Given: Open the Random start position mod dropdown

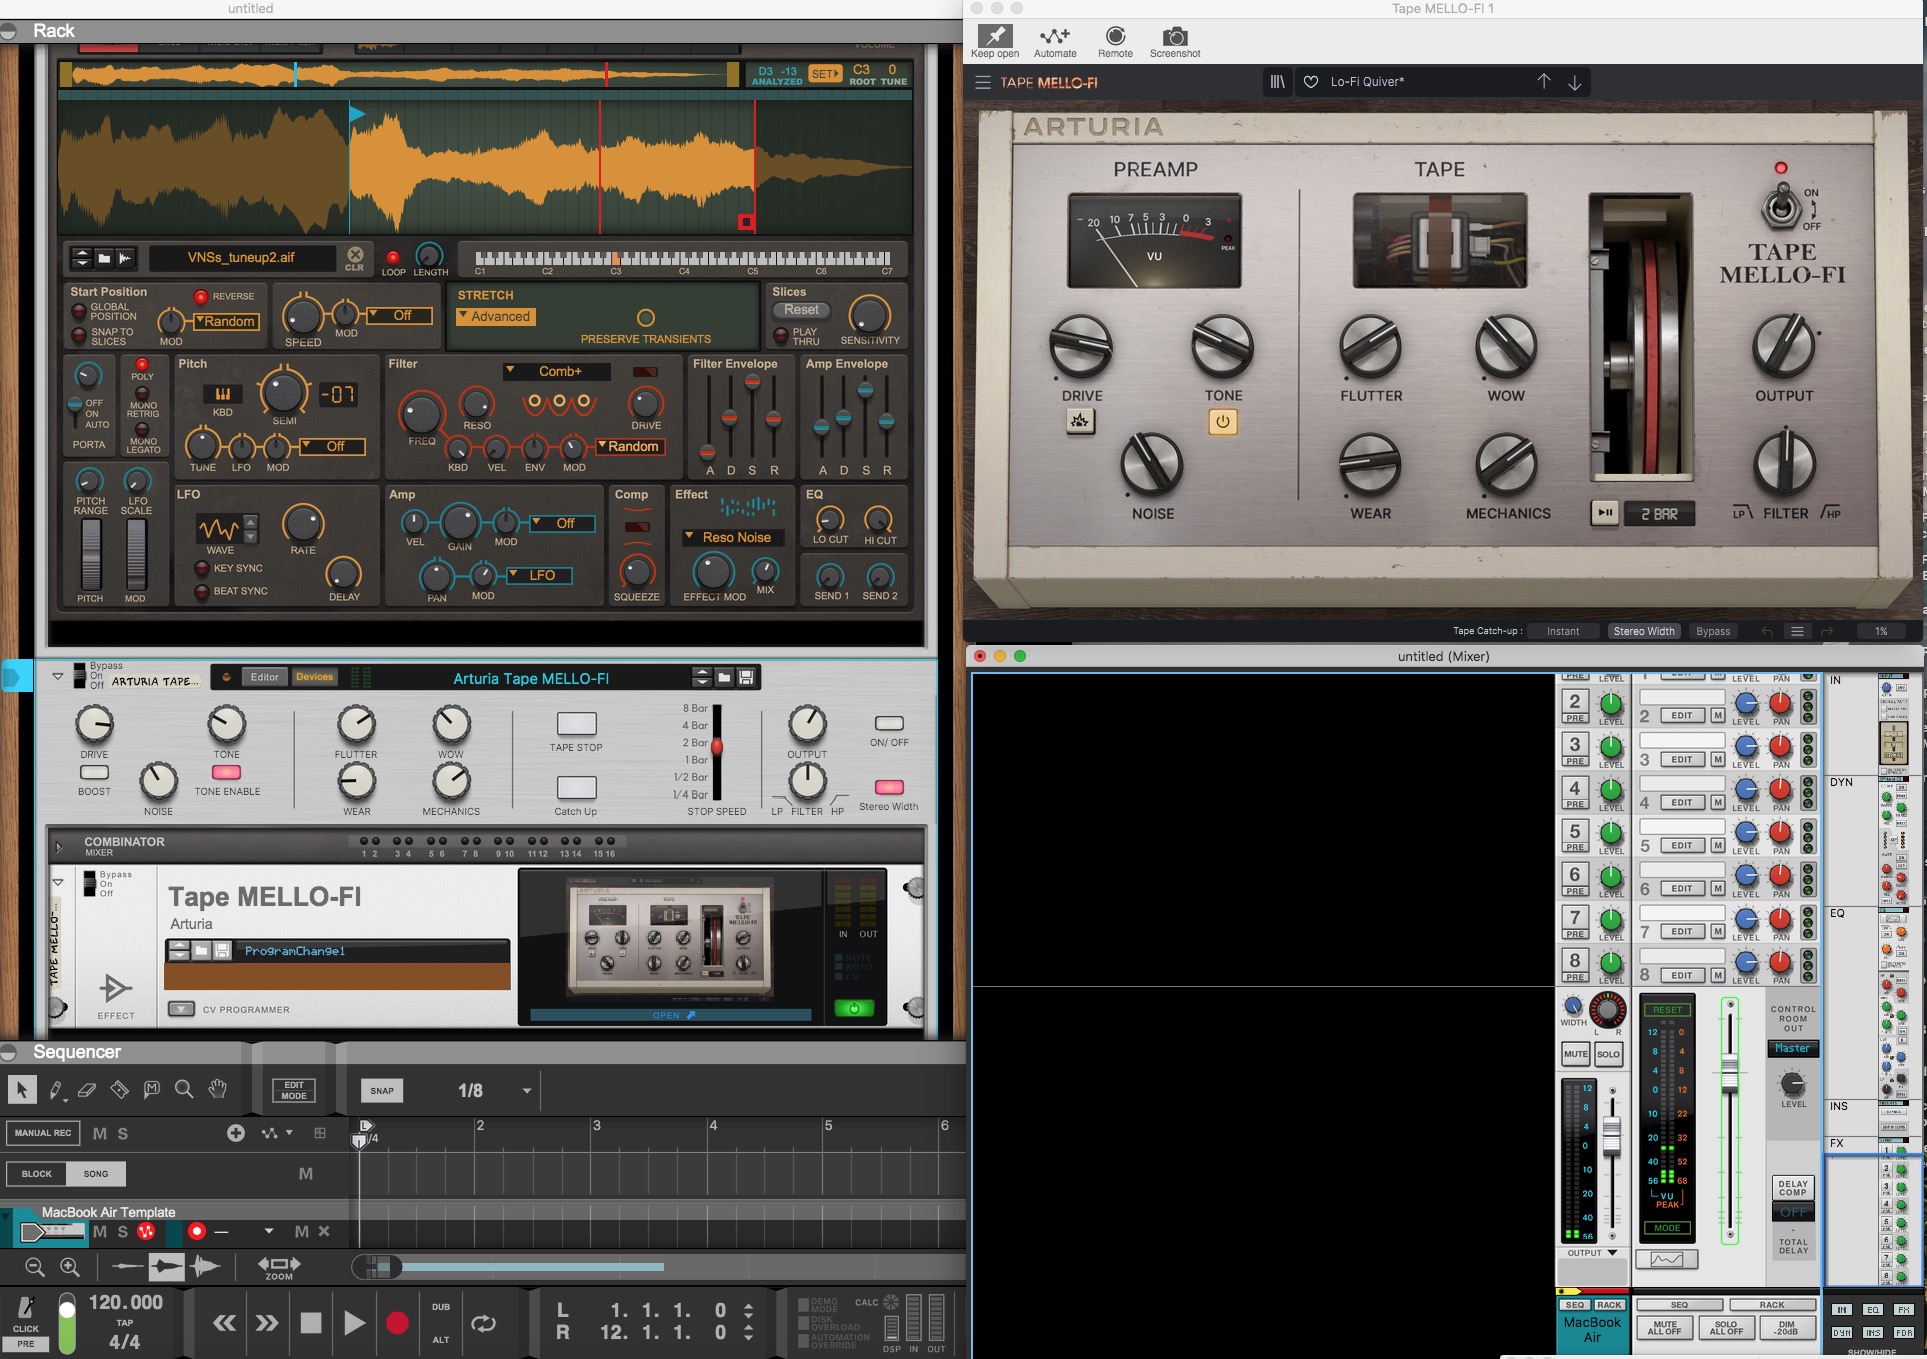Looking at the screenshot, I should coord(225,321).
